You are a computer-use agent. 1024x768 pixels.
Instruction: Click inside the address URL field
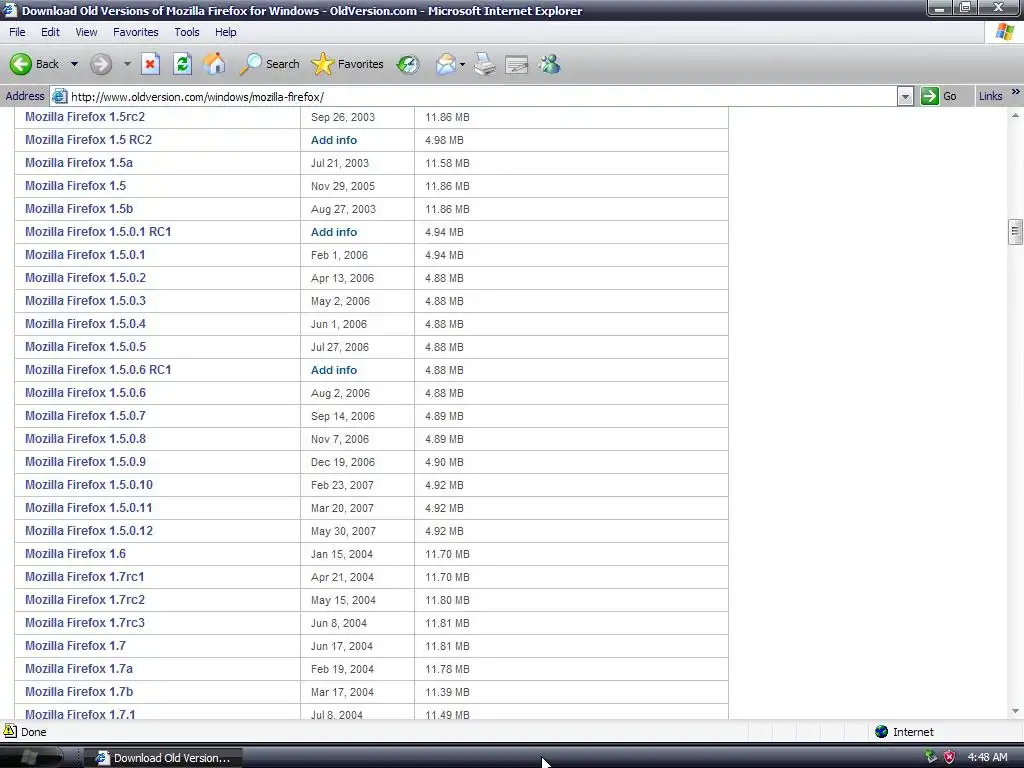click(483, 97)
